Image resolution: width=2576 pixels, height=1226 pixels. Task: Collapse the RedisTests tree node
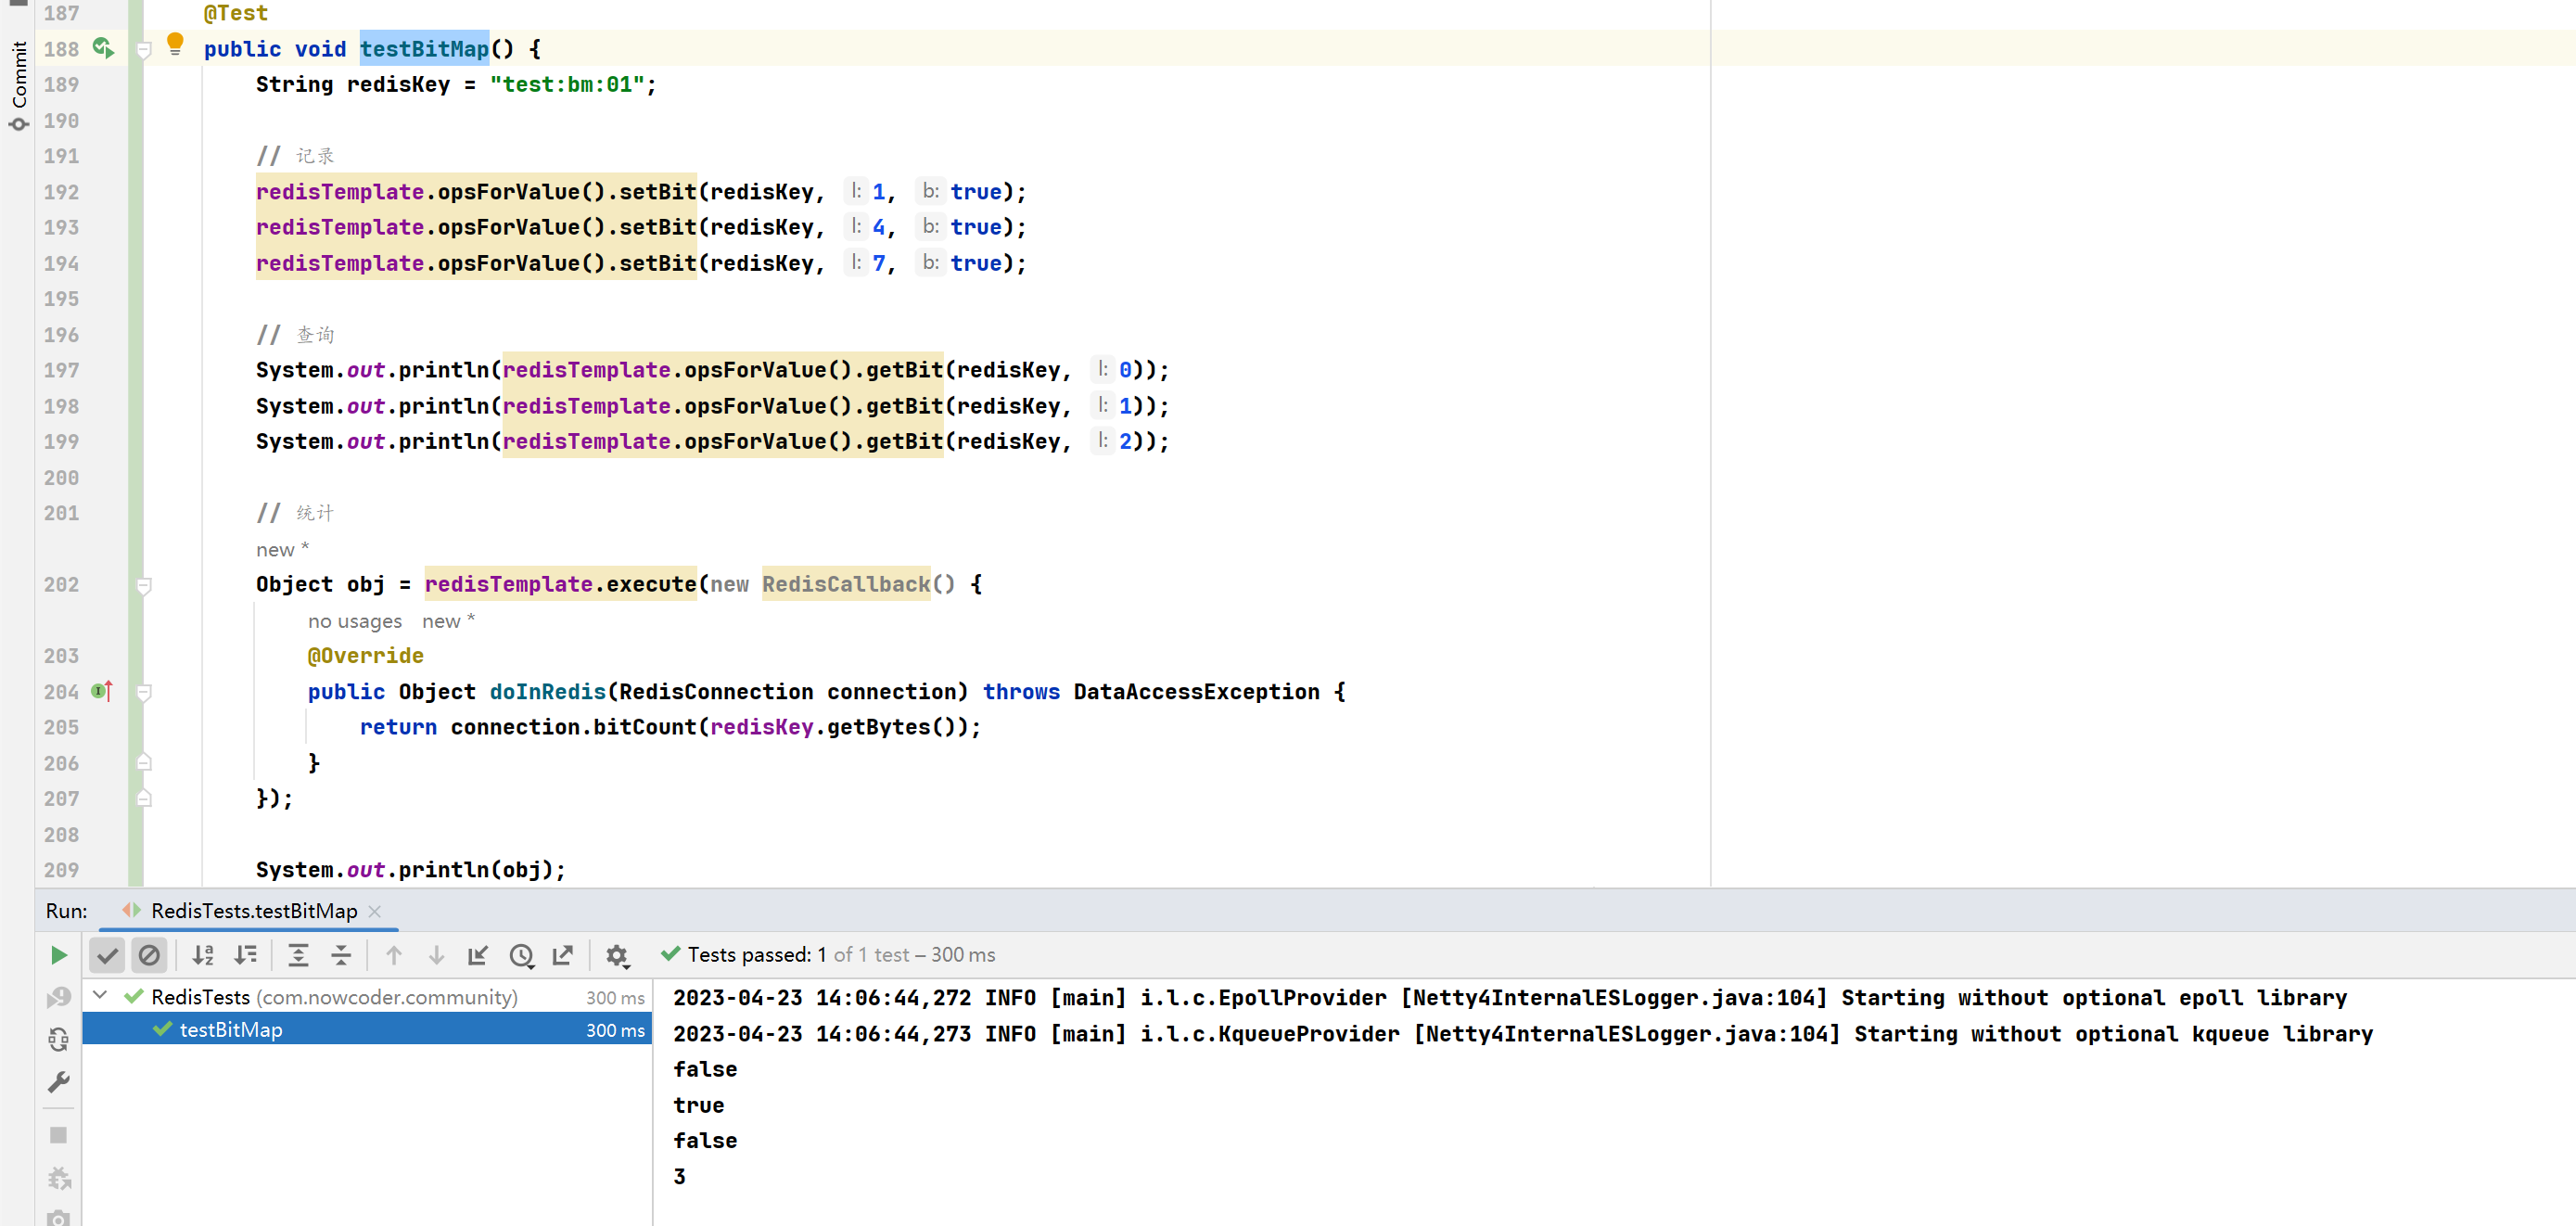[100, 996]
